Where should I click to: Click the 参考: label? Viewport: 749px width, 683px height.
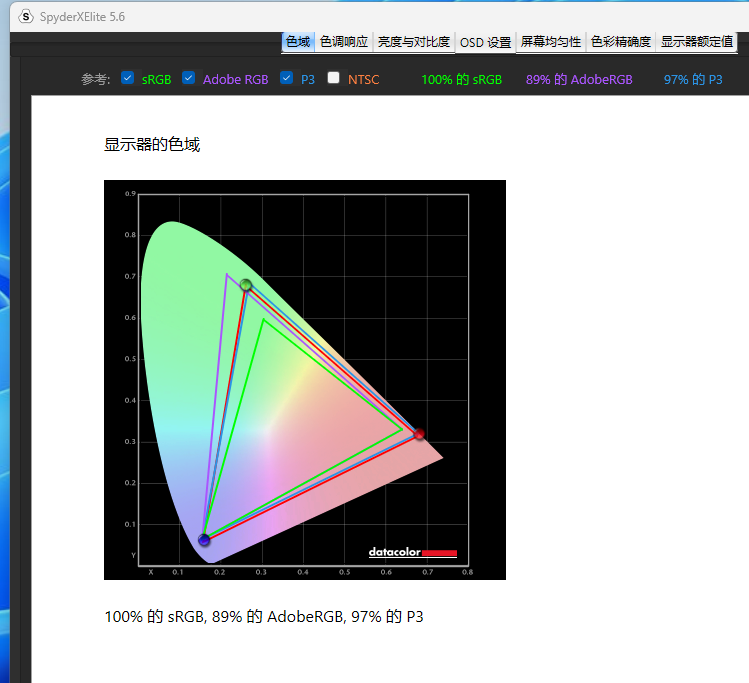(x=96, y=79)
